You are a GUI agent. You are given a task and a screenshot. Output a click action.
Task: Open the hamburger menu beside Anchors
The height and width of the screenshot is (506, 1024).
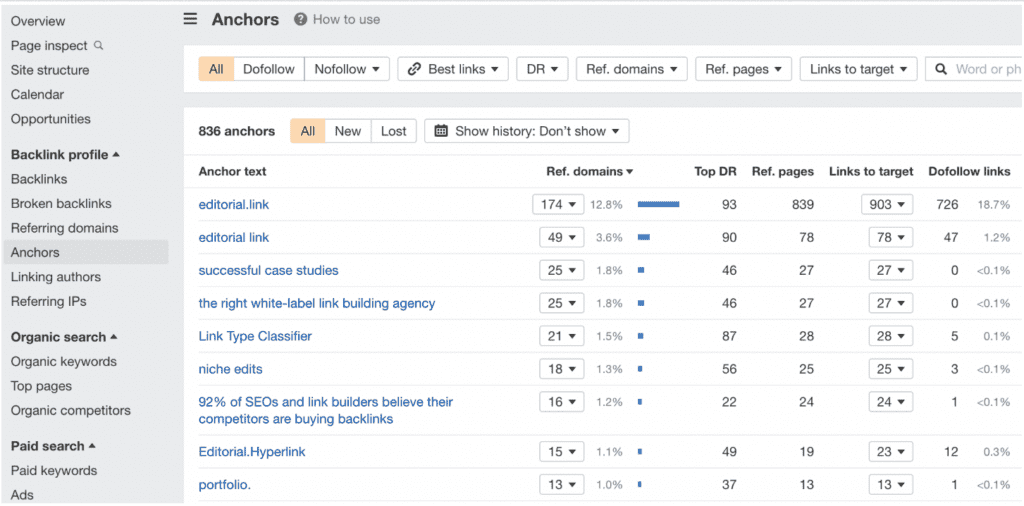click(190, 19)
